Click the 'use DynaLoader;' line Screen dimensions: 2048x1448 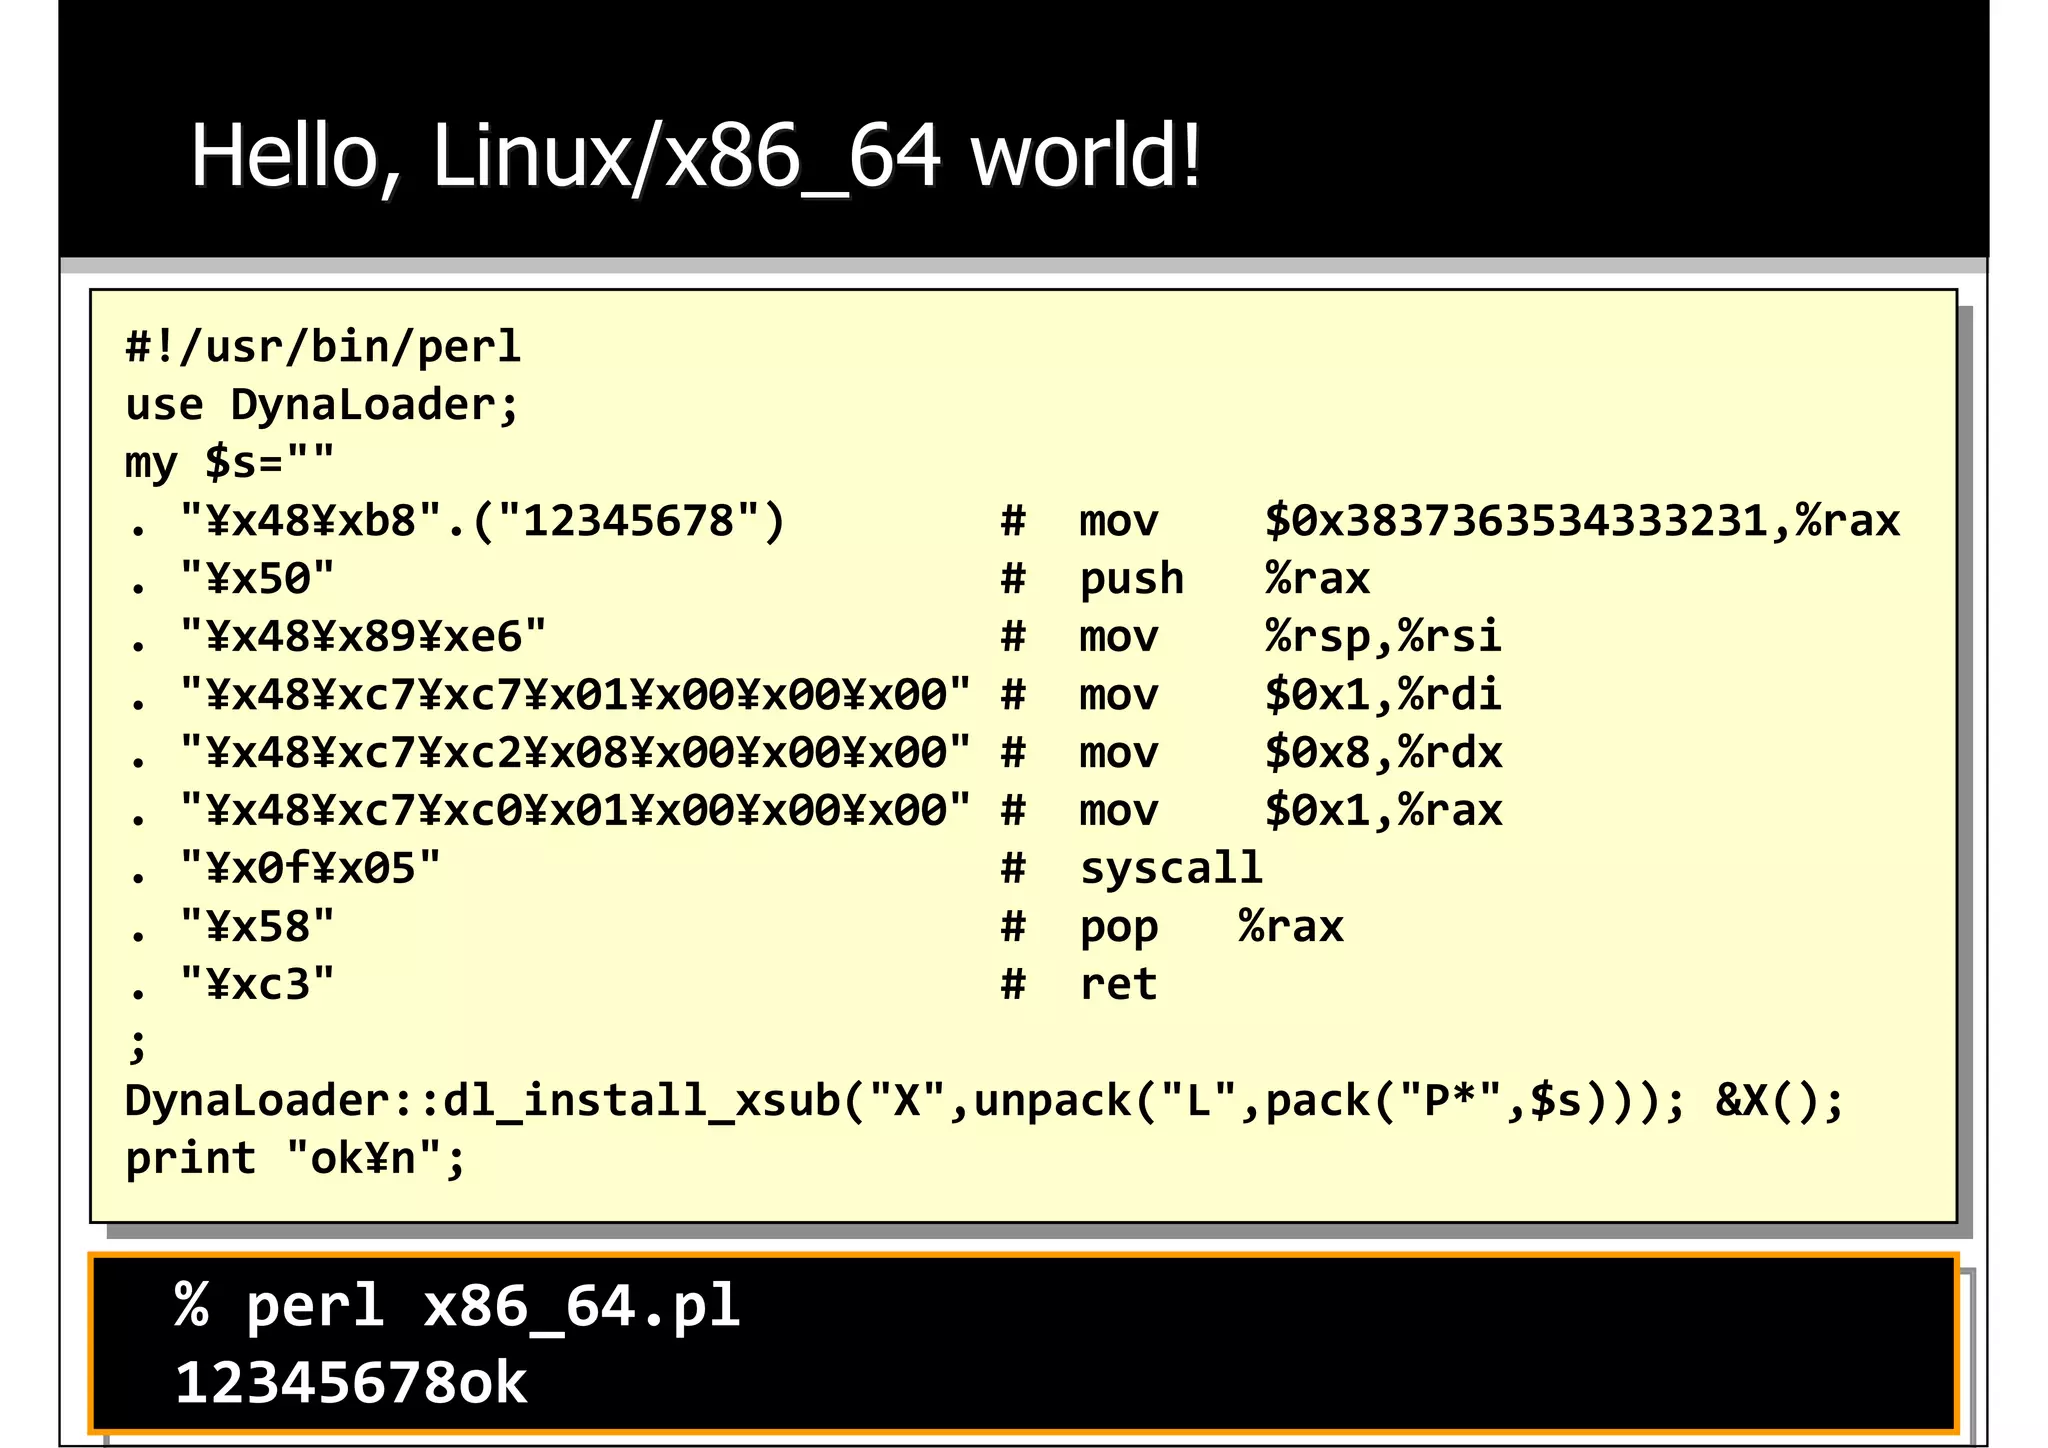pos(322,405)
